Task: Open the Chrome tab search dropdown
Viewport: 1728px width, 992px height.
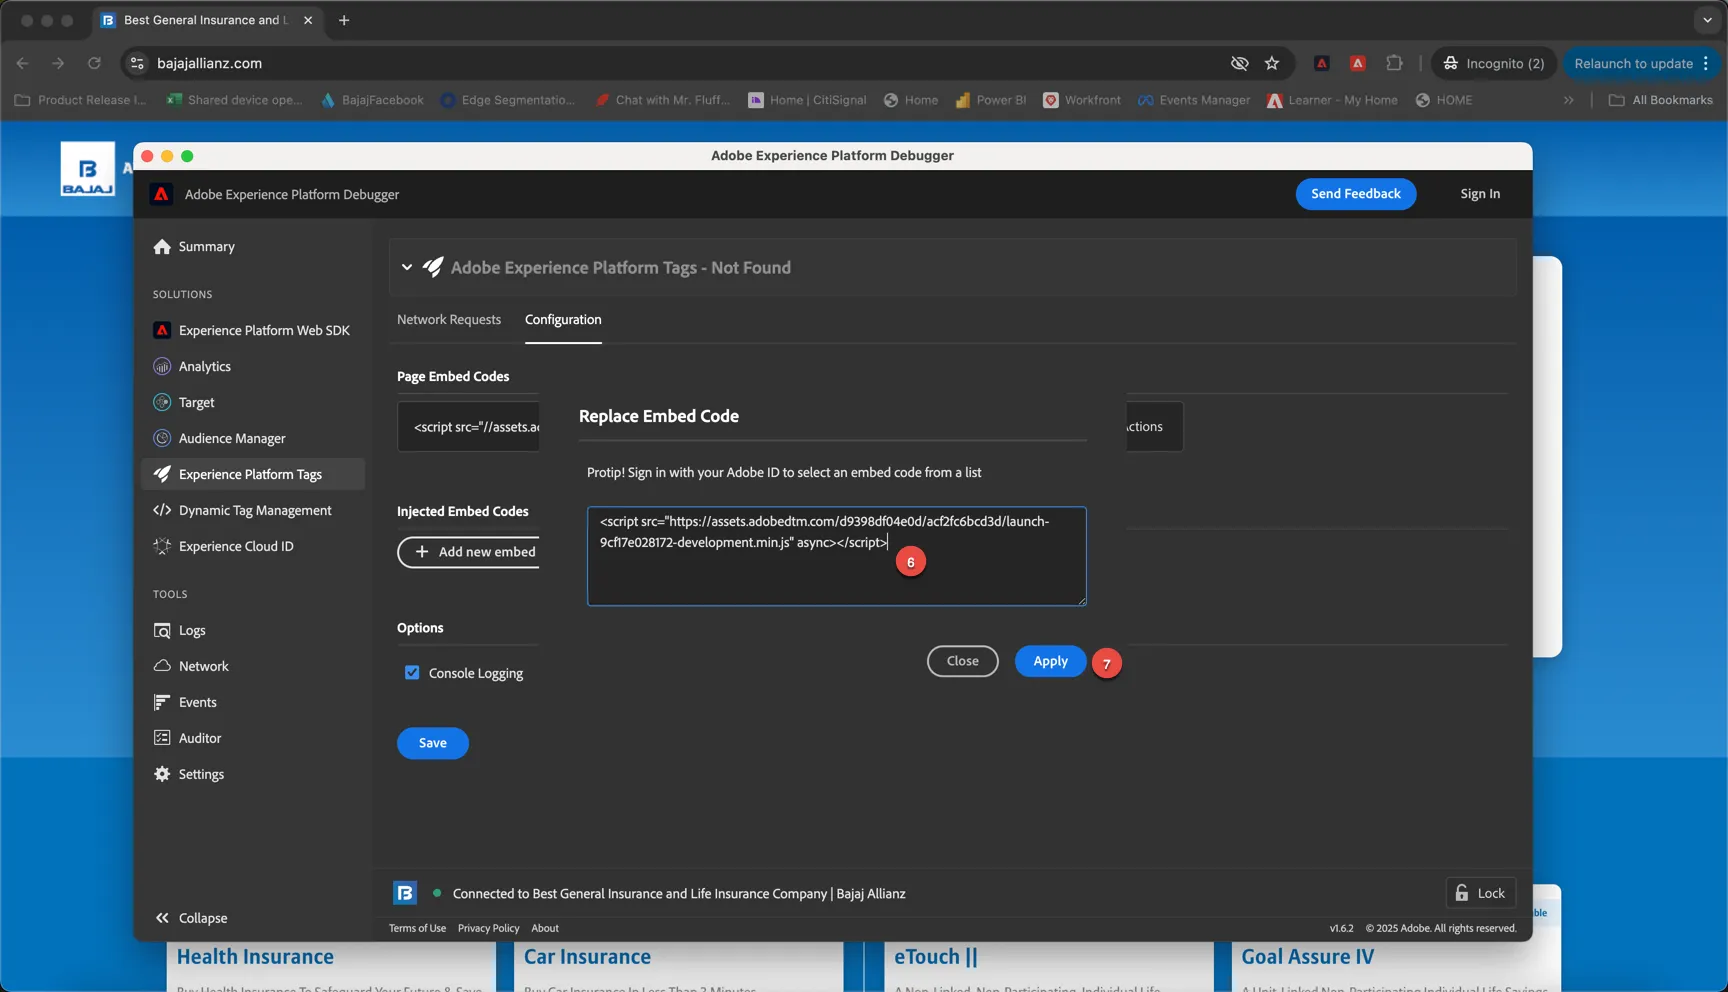Action: click(1707, 20)
